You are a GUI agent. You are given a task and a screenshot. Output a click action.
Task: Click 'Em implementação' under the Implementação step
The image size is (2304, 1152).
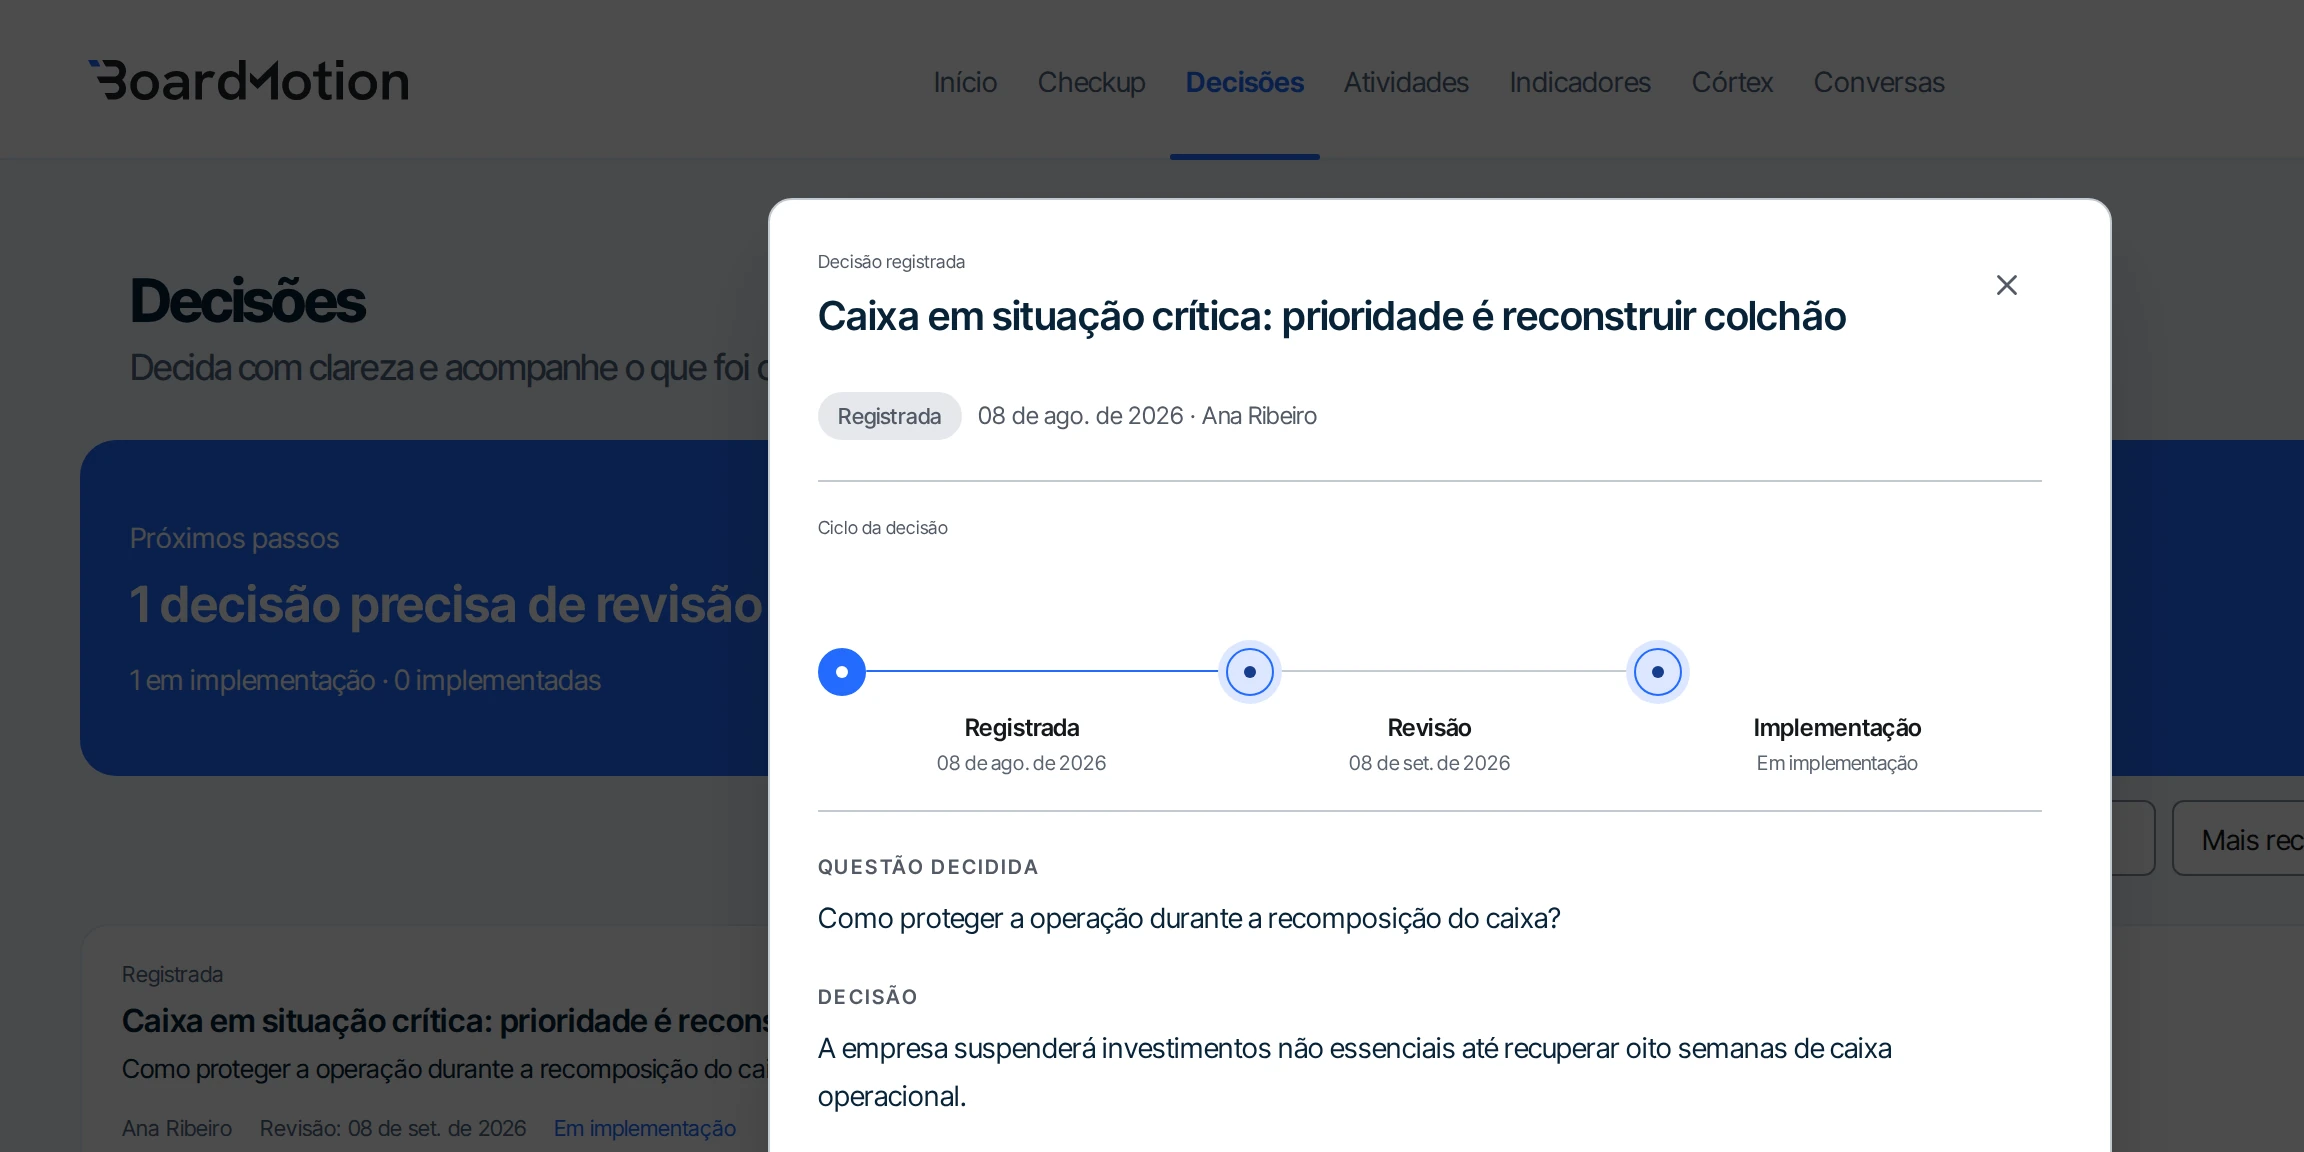point(1837,763)
